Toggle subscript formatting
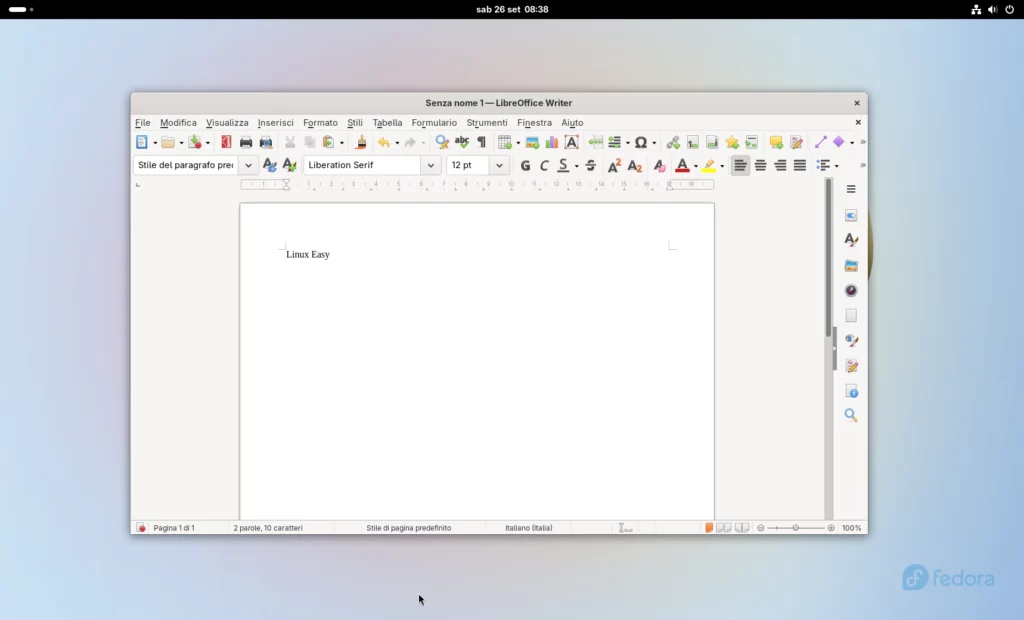The image size is (1024, 620). (x=635, y=165)
